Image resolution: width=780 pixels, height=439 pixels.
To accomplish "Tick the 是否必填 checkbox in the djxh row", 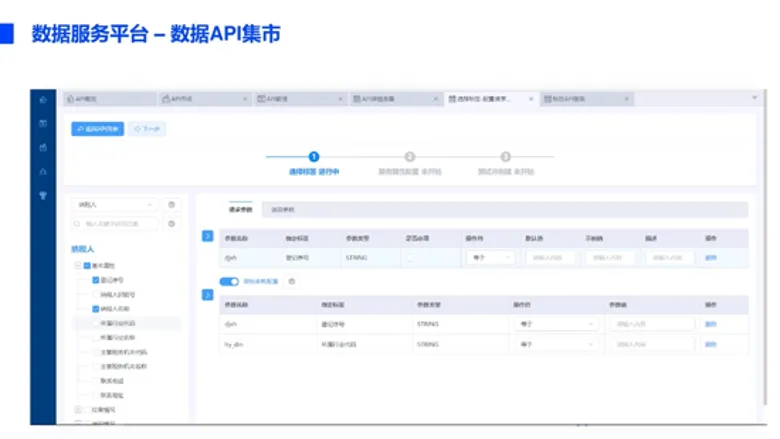I will (x=410, y=258).
